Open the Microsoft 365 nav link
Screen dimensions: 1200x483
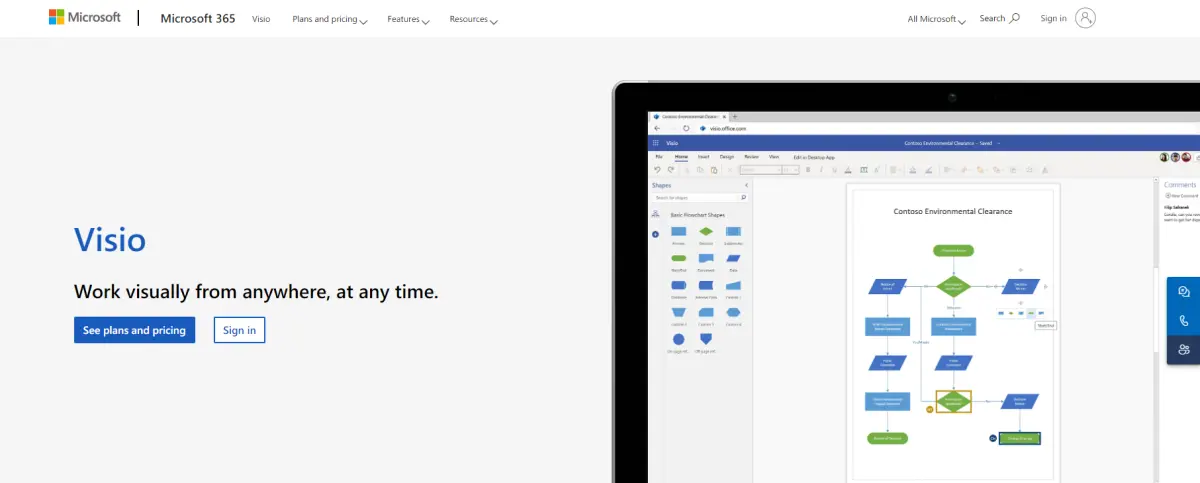[x=198, y=18]
